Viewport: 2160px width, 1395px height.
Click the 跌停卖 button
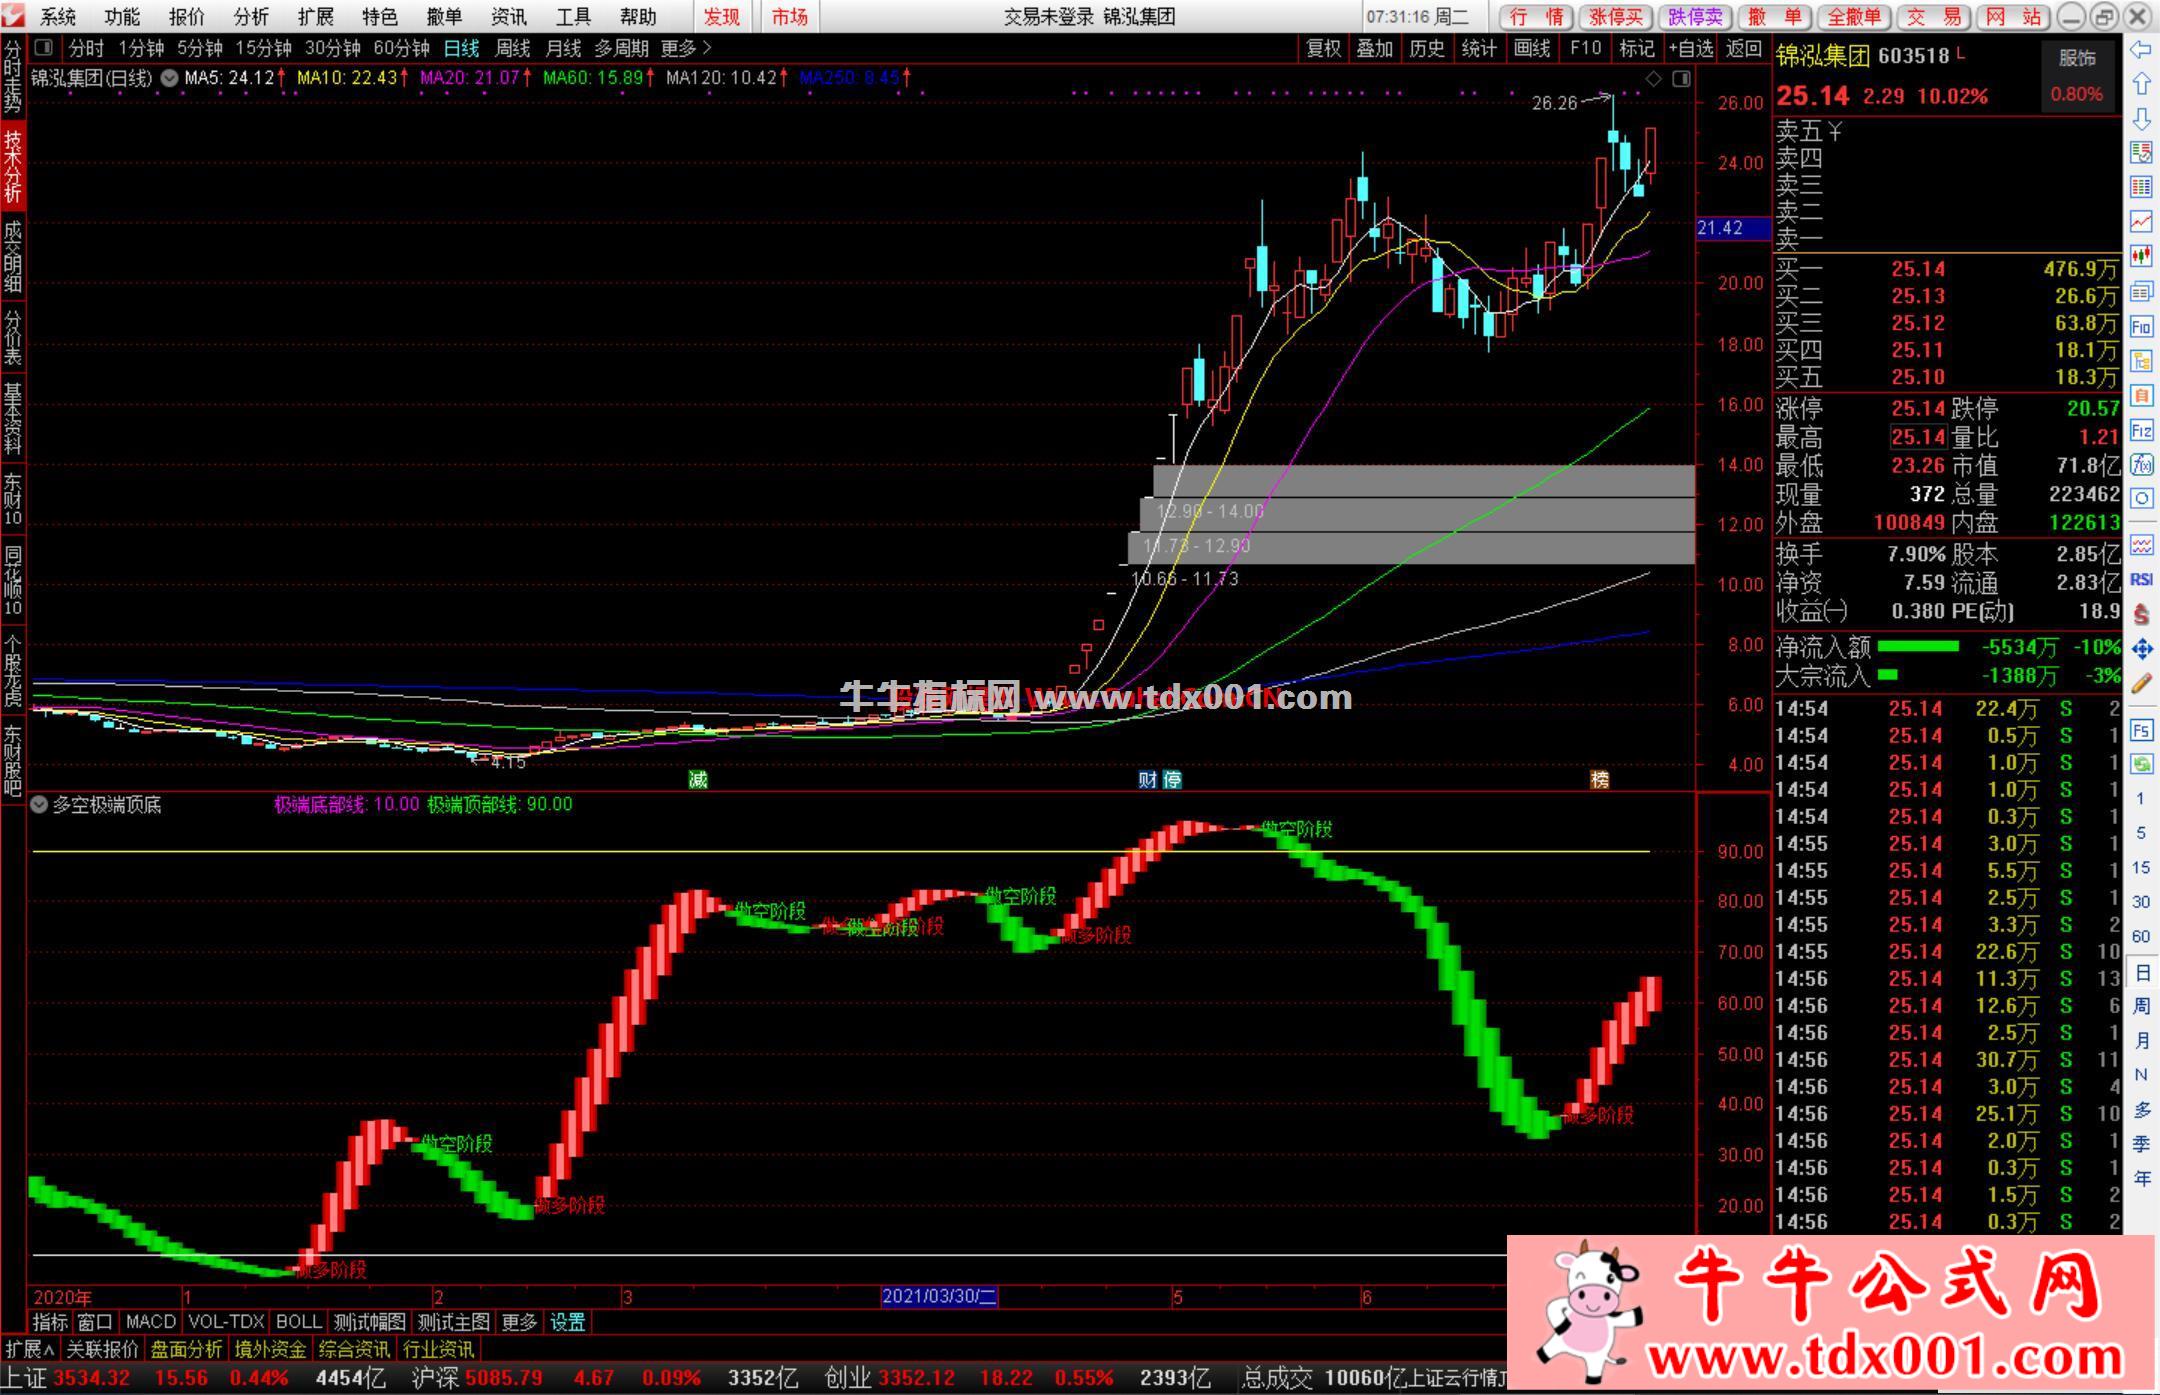coord(1695,17)
